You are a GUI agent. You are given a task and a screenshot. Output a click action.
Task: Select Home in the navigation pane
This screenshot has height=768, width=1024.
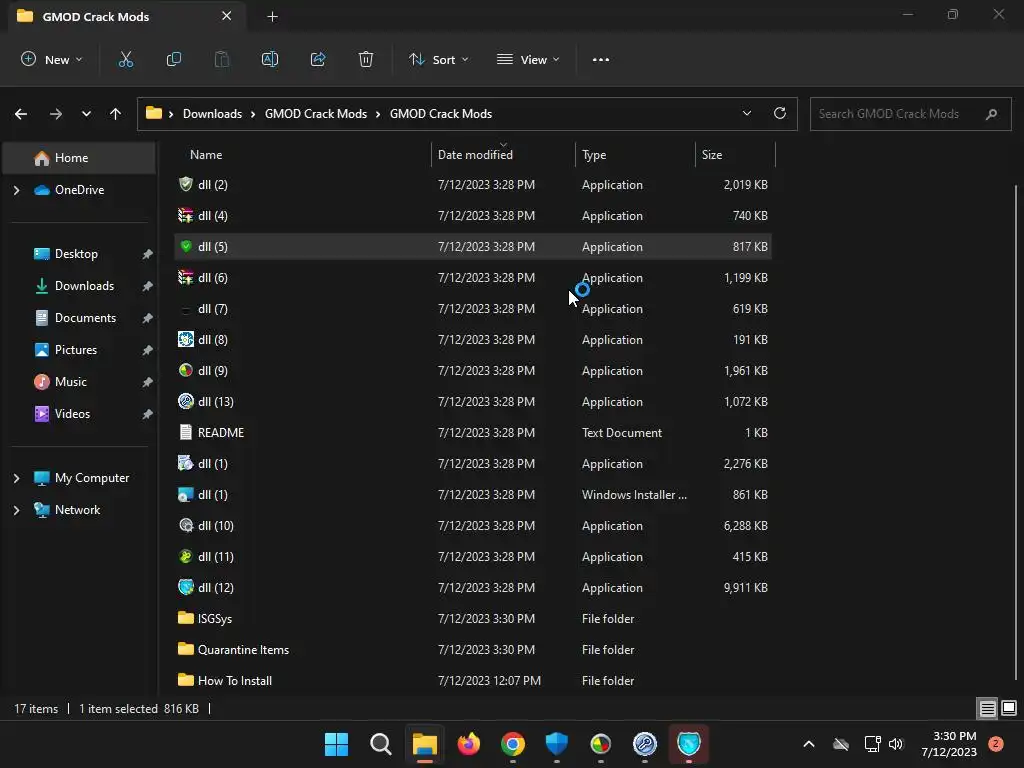79,158
